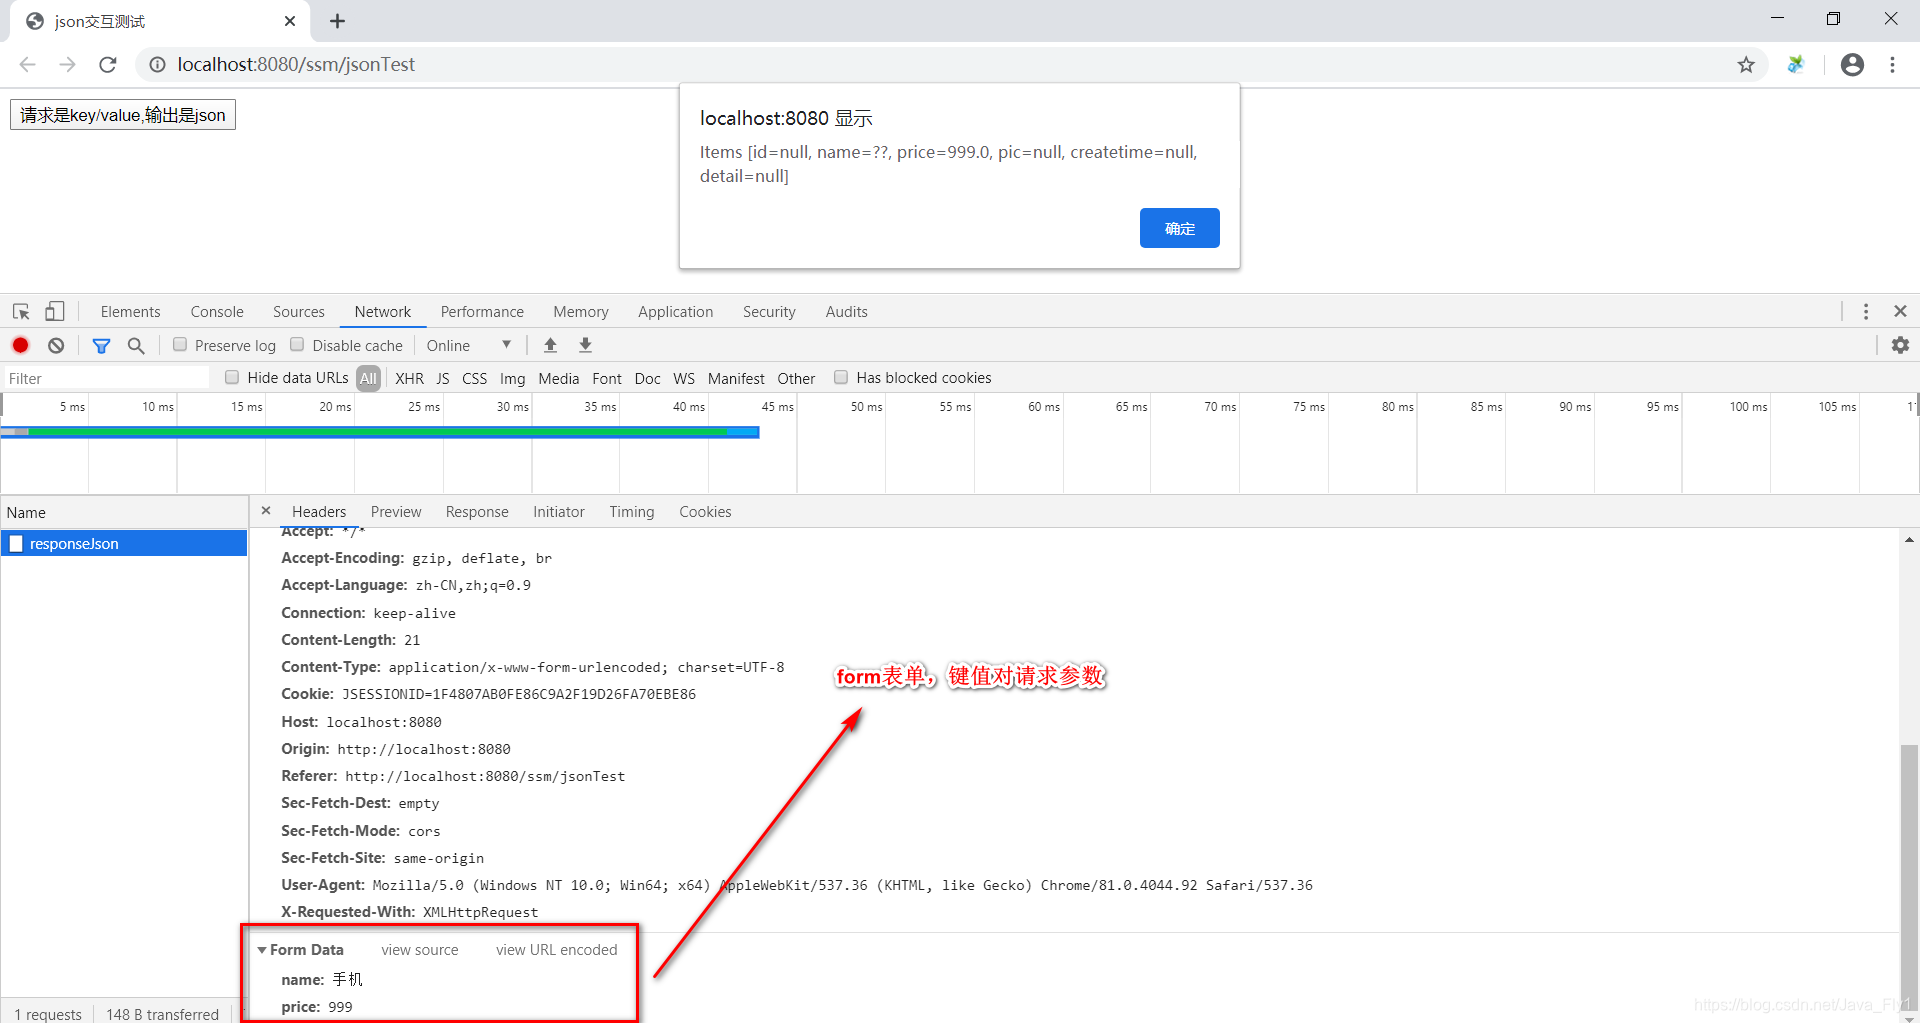Click the headers pane vertical scrollbar
The image size is (1920, 1023).
tap(1909, 877)
